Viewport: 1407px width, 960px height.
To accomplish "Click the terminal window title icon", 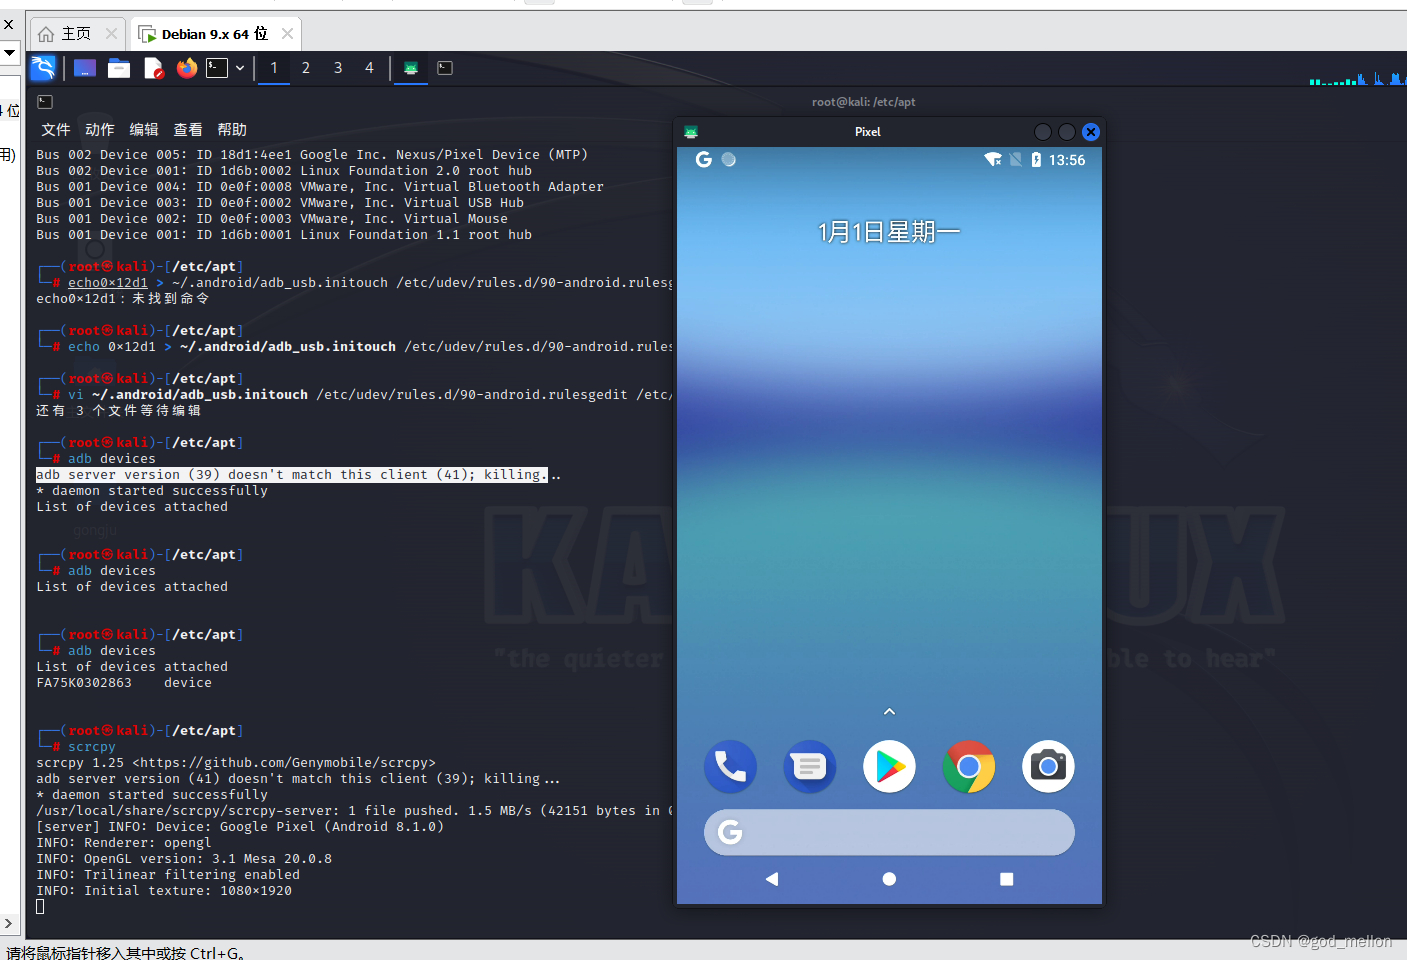I will click(x=45, y=102).
